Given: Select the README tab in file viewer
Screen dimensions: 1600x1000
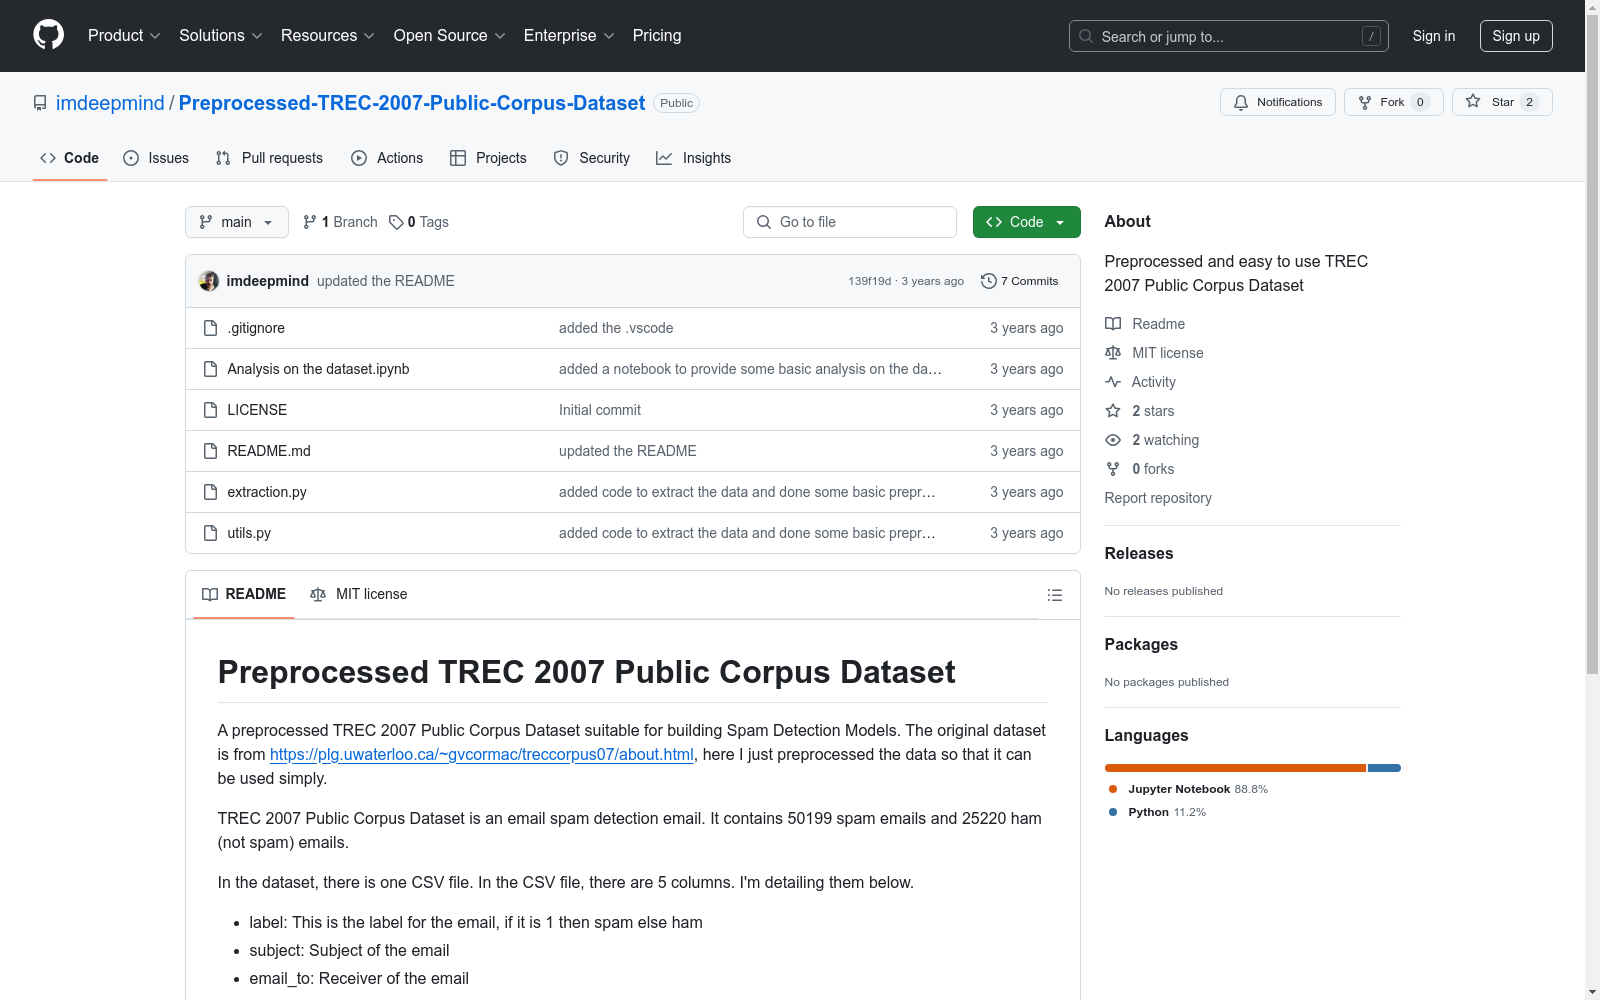Looking at the screenshot, I should [244, 594].
